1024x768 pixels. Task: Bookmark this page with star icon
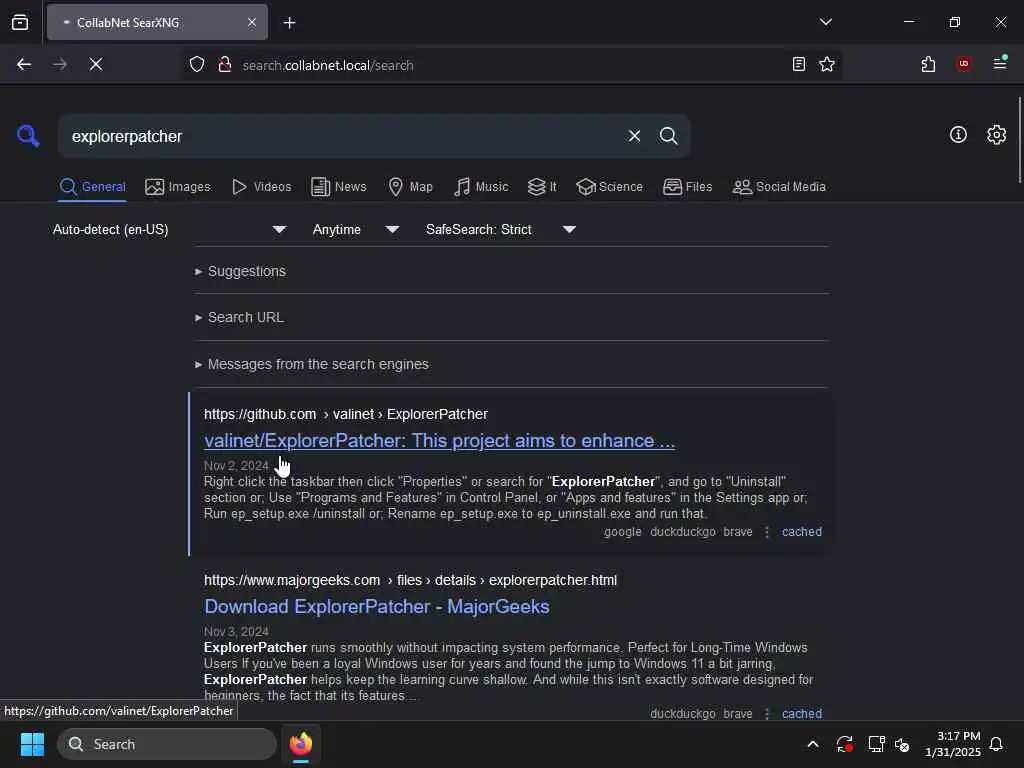(x=827, y=64)
